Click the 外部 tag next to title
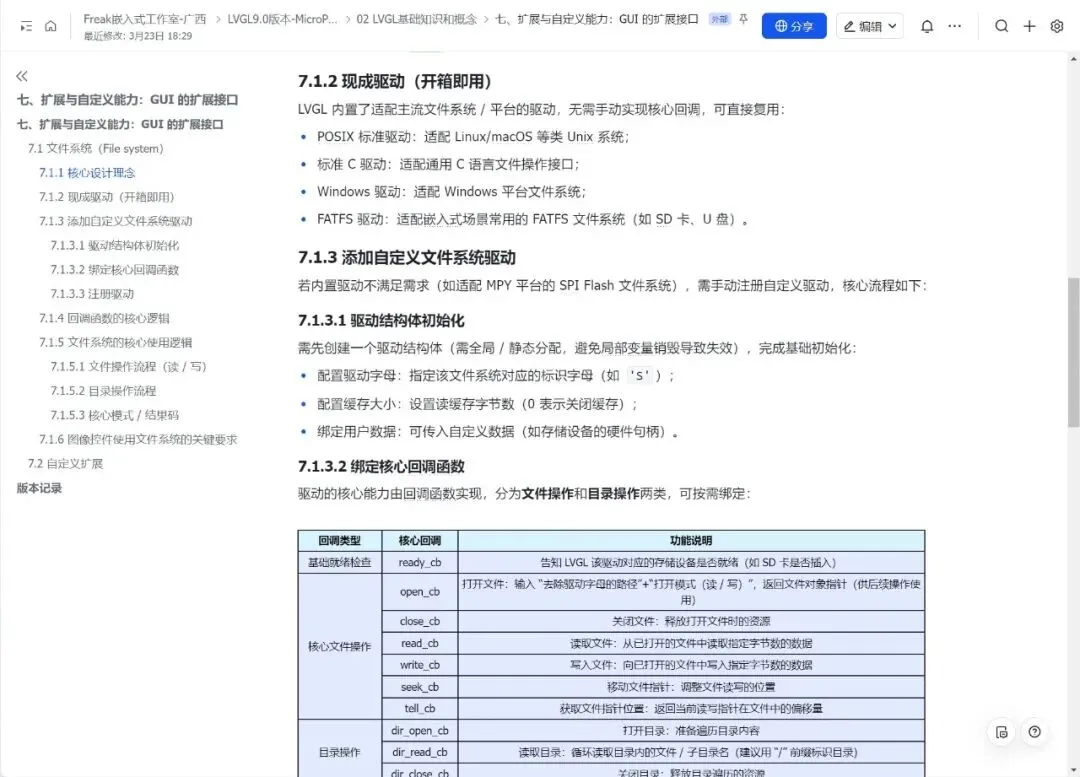Viewport: 1080px width, 777px height. coord(719,19)
